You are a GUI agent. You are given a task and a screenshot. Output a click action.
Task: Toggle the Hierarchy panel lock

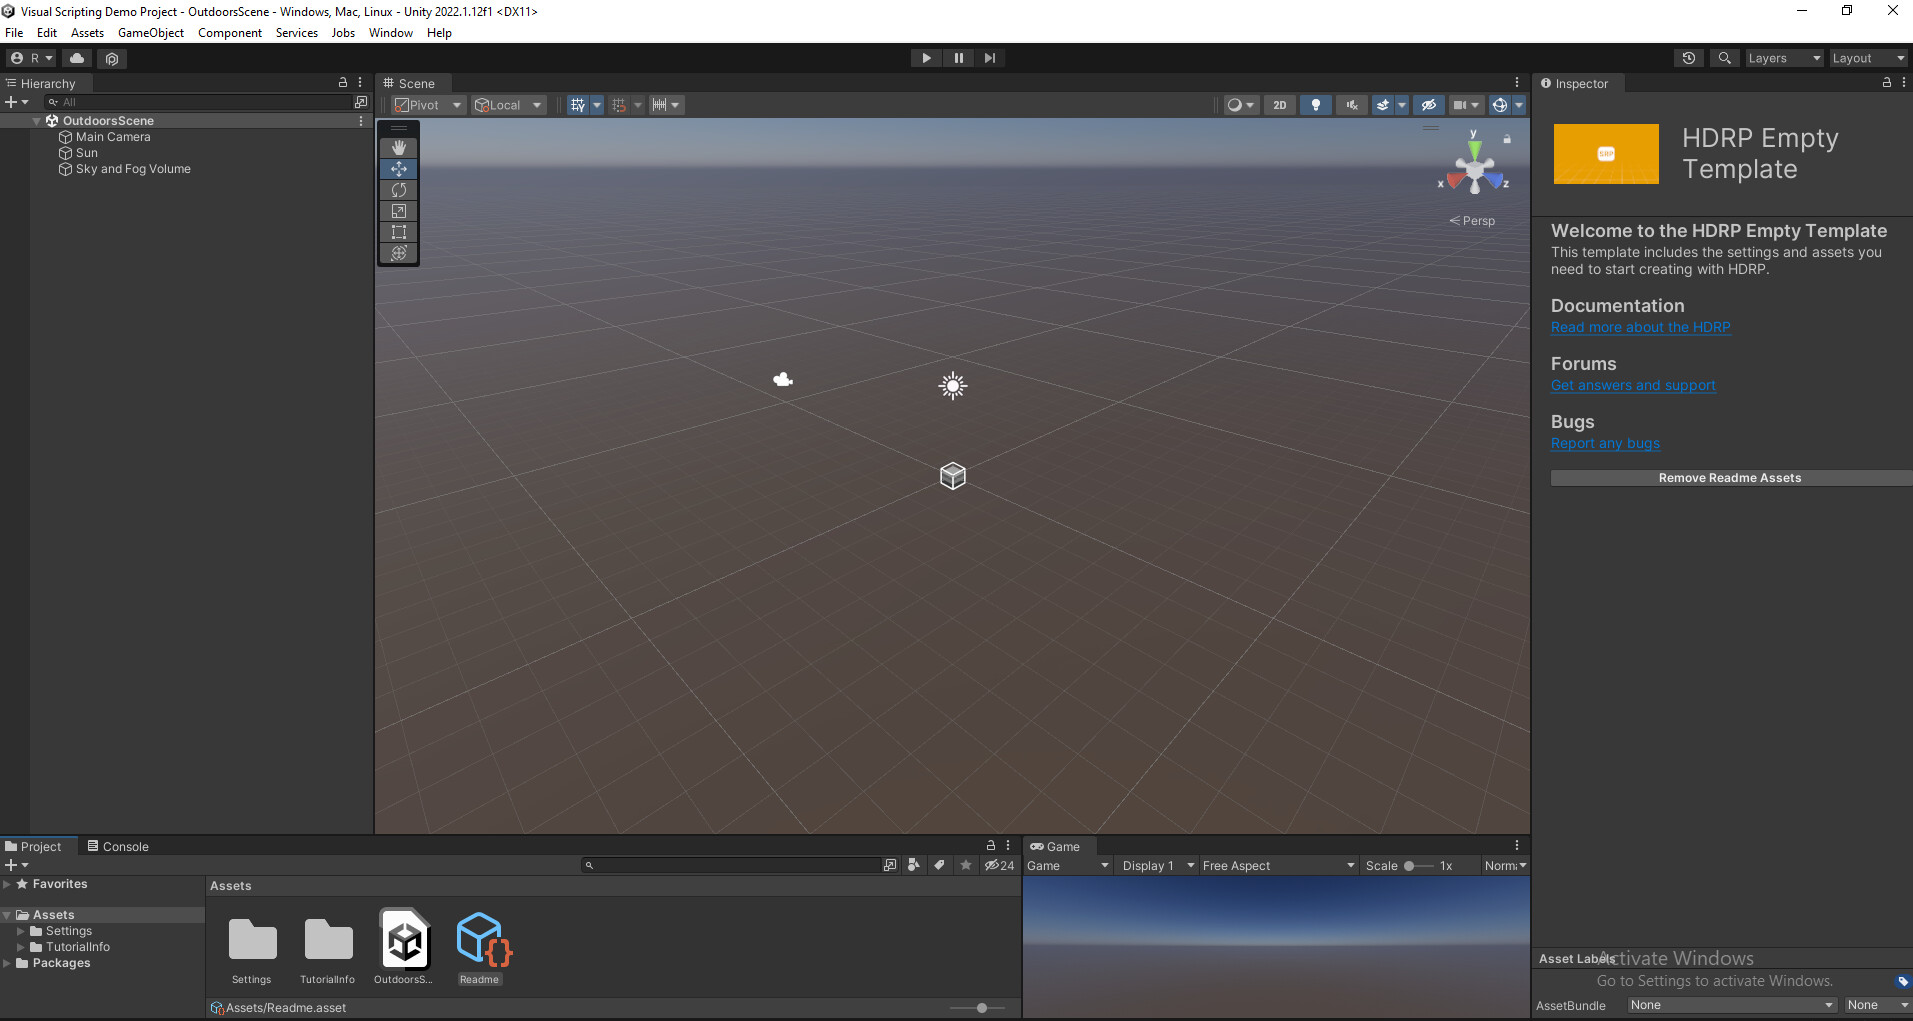[343, 83]
